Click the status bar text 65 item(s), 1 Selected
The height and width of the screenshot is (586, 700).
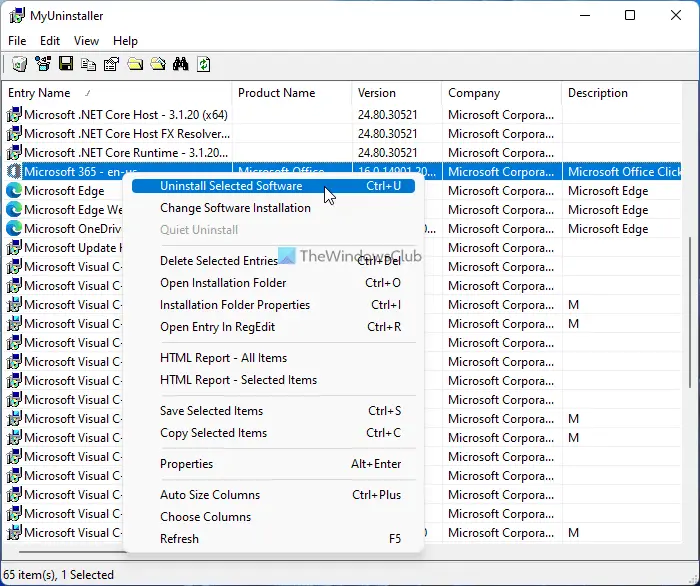[58, 575]
